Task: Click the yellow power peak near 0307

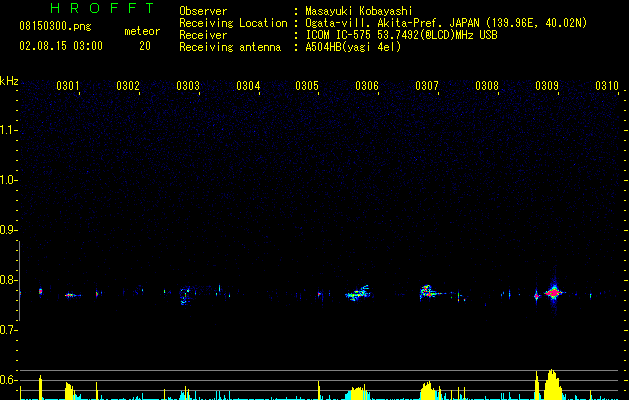Action: pos(426,391)
